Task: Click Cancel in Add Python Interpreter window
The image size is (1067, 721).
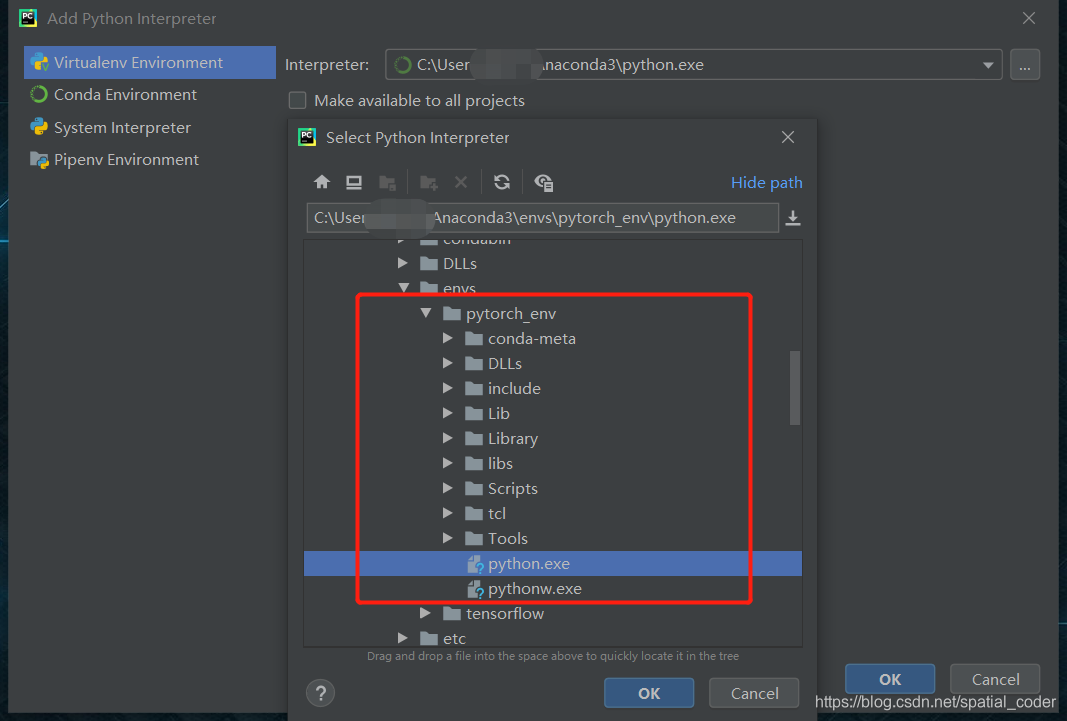Action: tap(995, 679)
